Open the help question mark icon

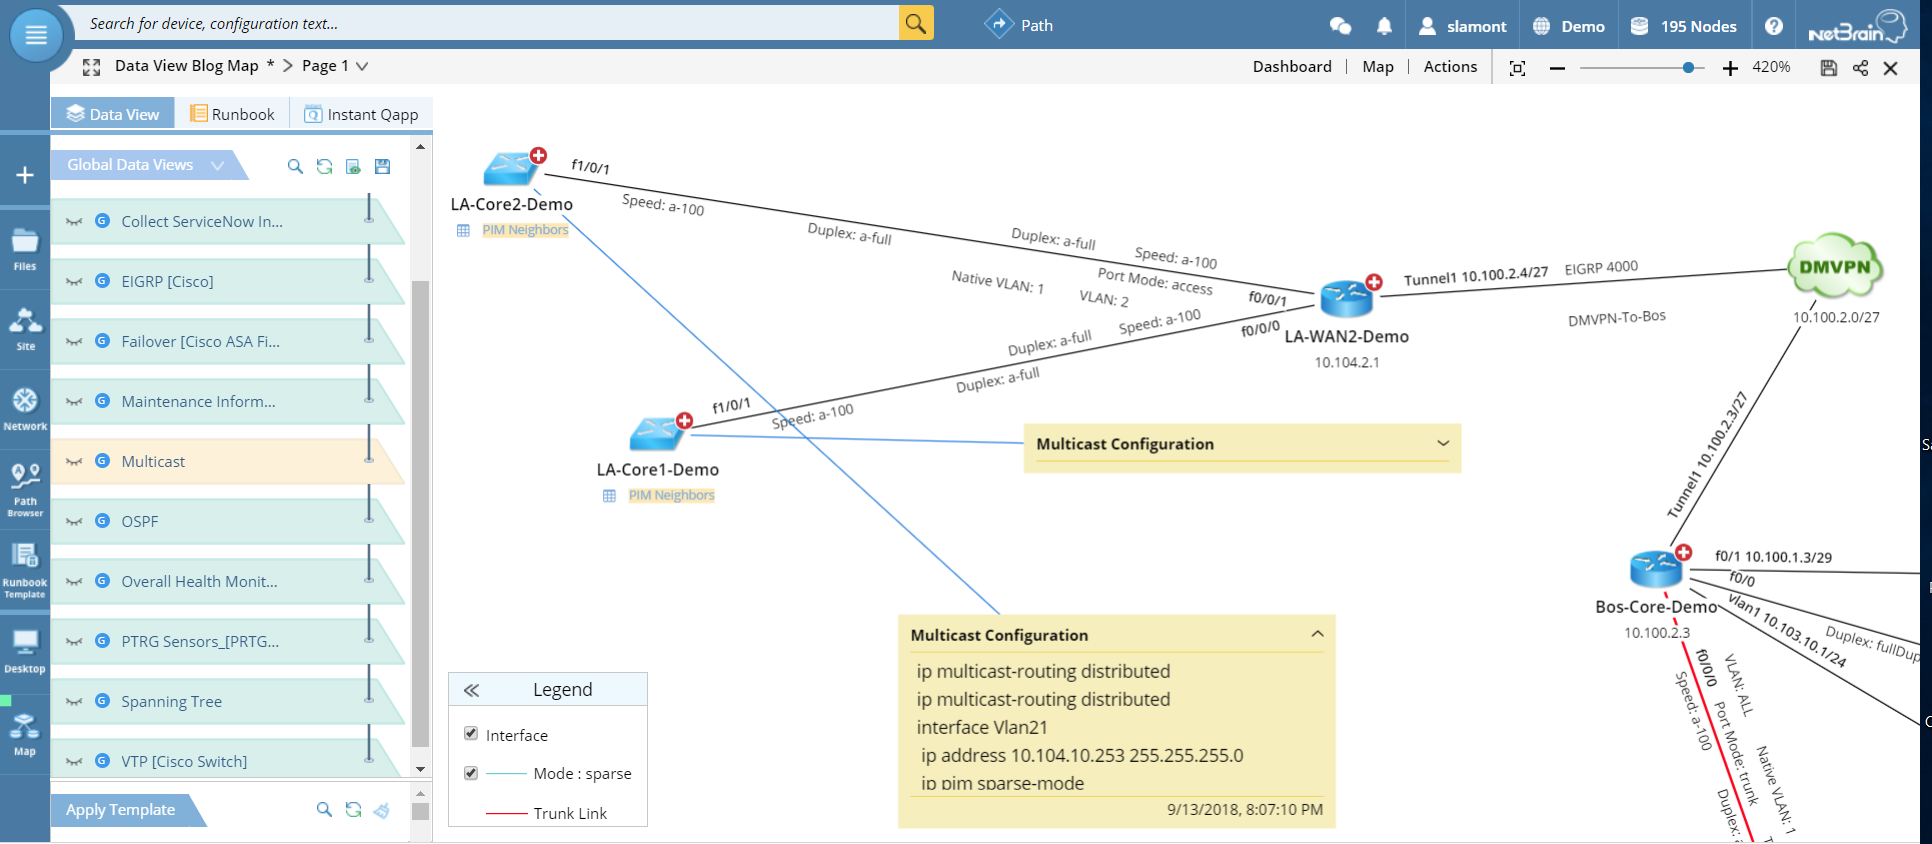(x=1774, y=26)
